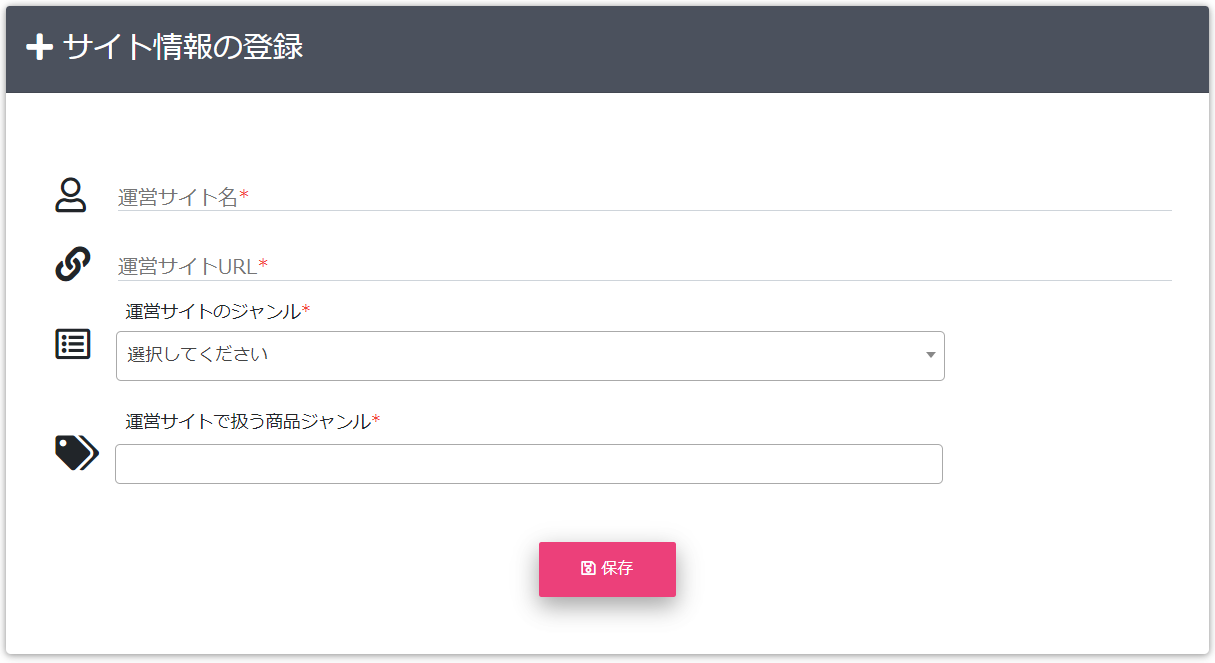The width and height of the screenshot is (1215, 663).
Task: Click the 選択してください placeholder text
Action: point(198,355)
